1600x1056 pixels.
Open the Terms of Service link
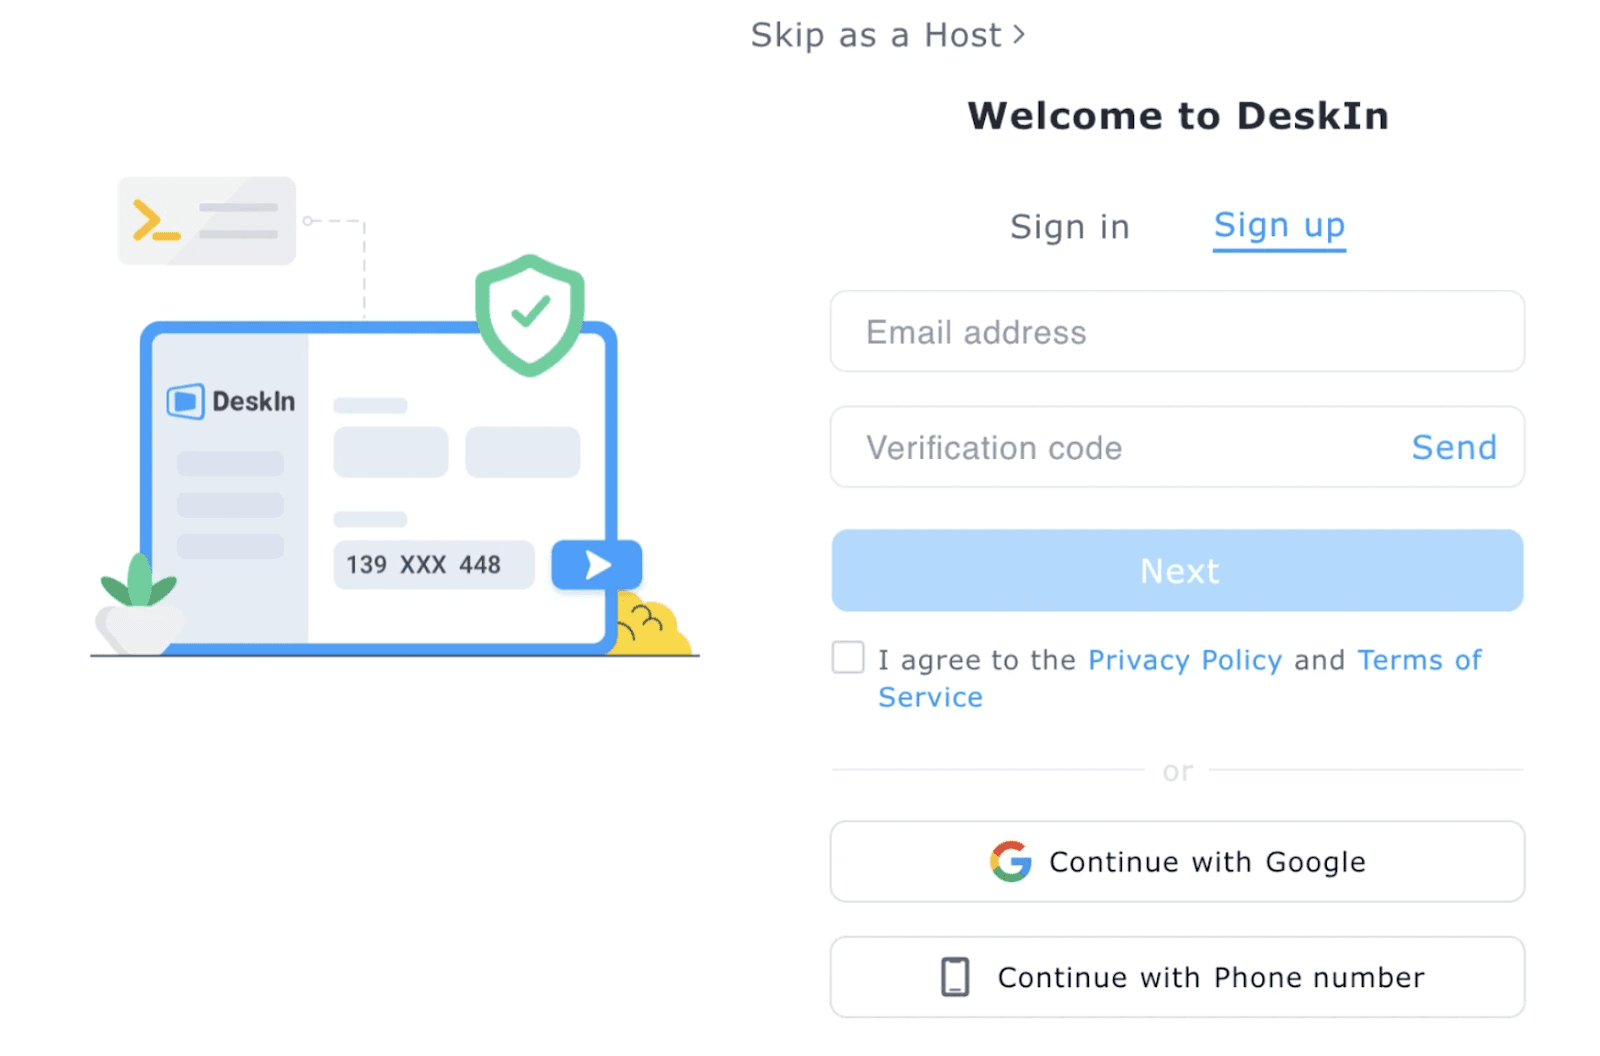pos(1420,659)
